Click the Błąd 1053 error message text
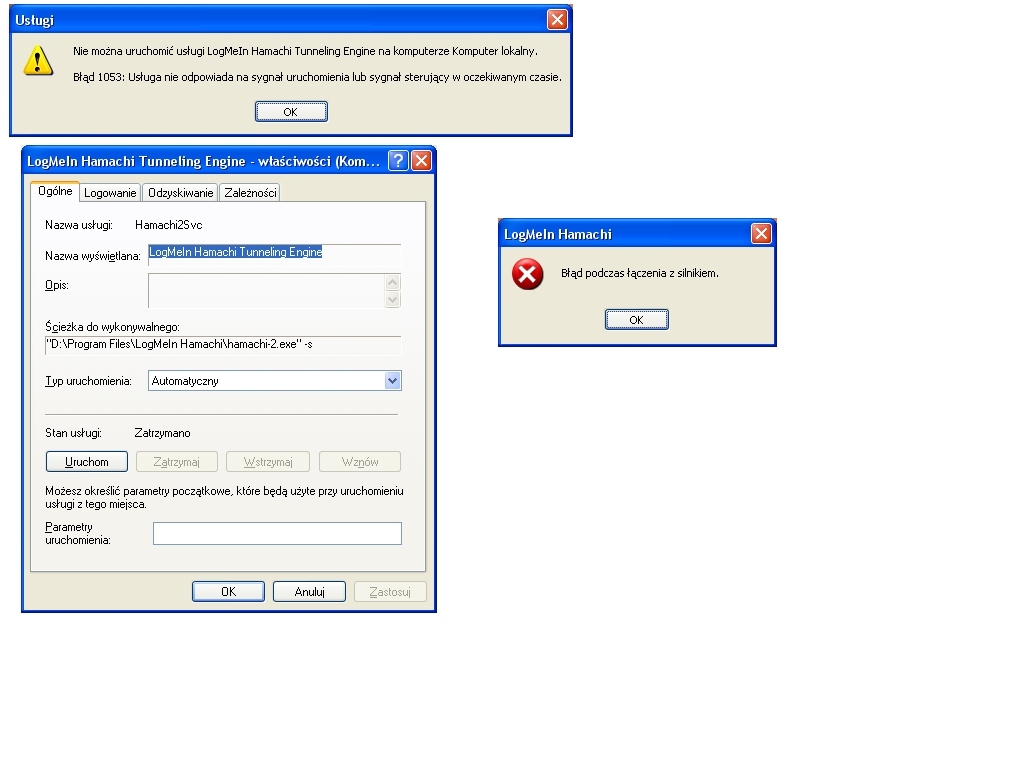 (x=317, y=77)
